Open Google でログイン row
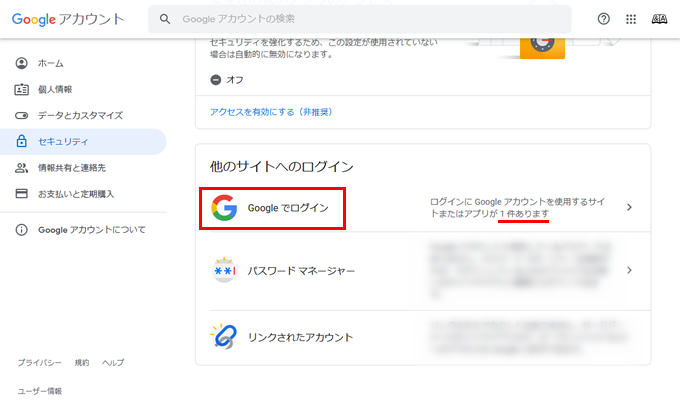The width and height of the screenshot is (680, 406). 423,208
